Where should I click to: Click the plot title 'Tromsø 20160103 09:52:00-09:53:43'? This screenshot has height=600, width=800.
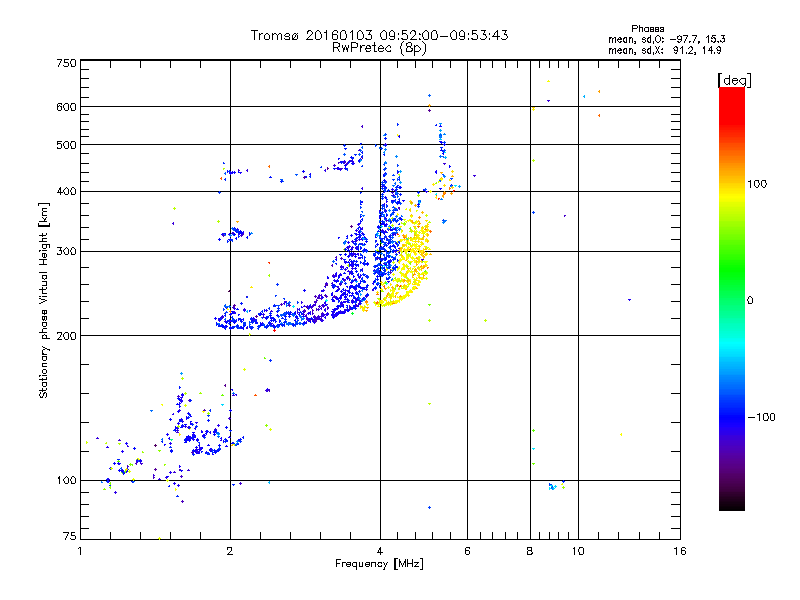379,35
